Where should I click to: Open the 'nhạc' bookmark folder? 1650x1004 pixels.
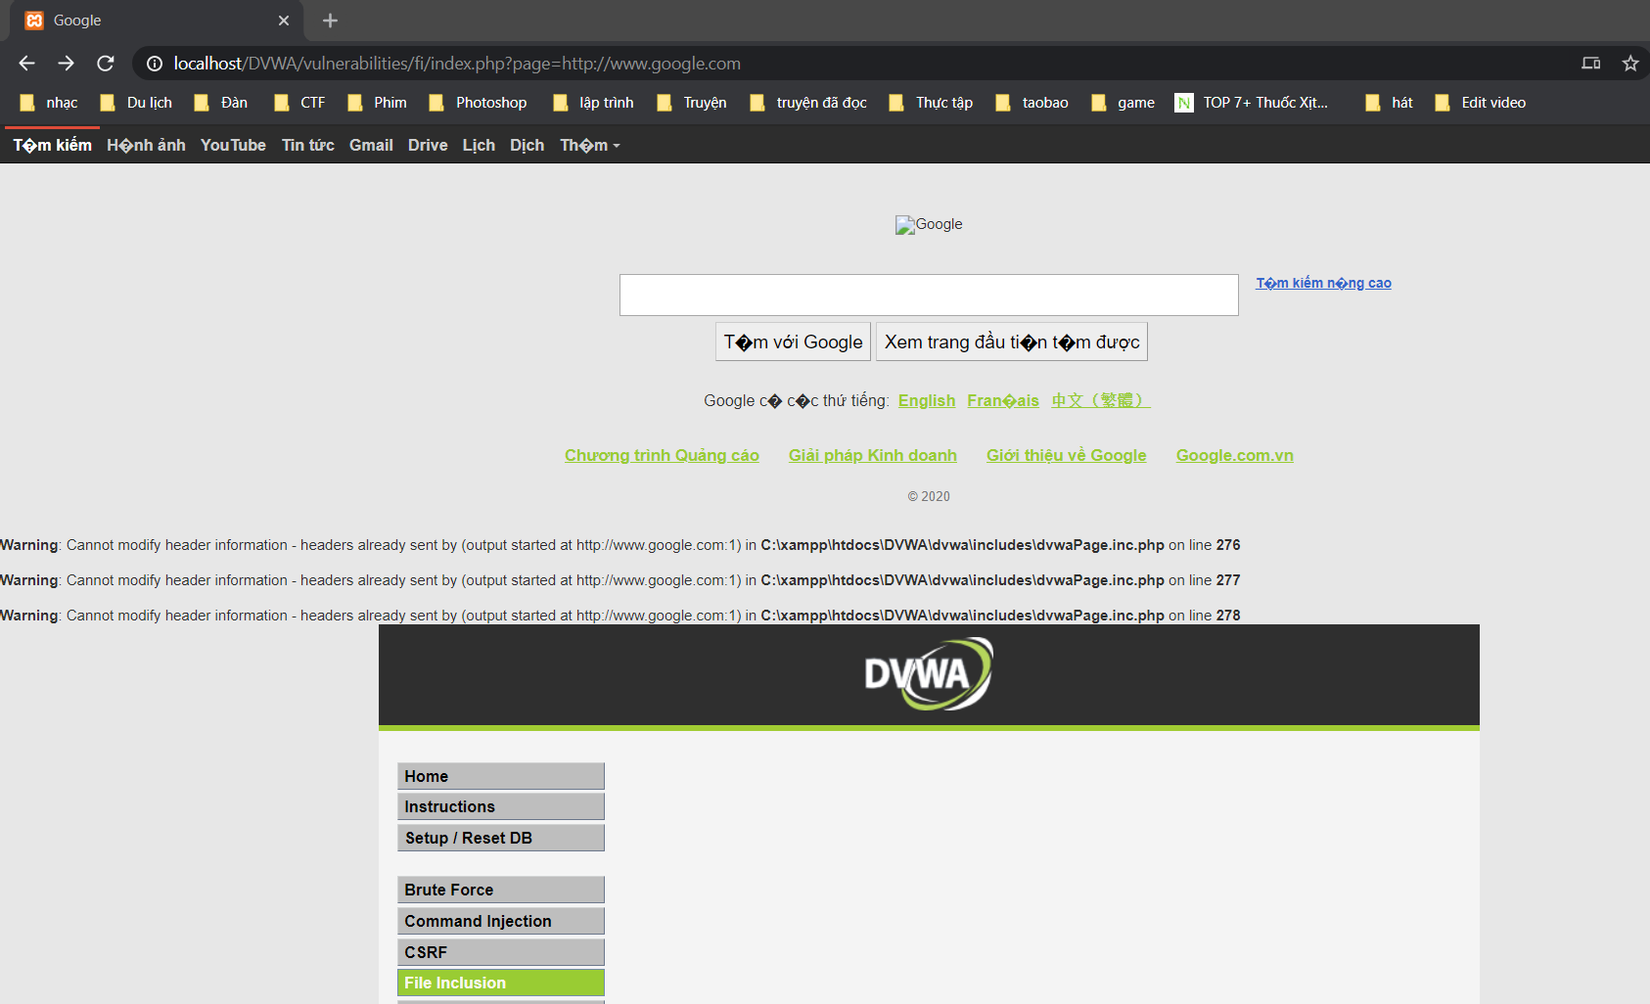click(x=49, y=102)
